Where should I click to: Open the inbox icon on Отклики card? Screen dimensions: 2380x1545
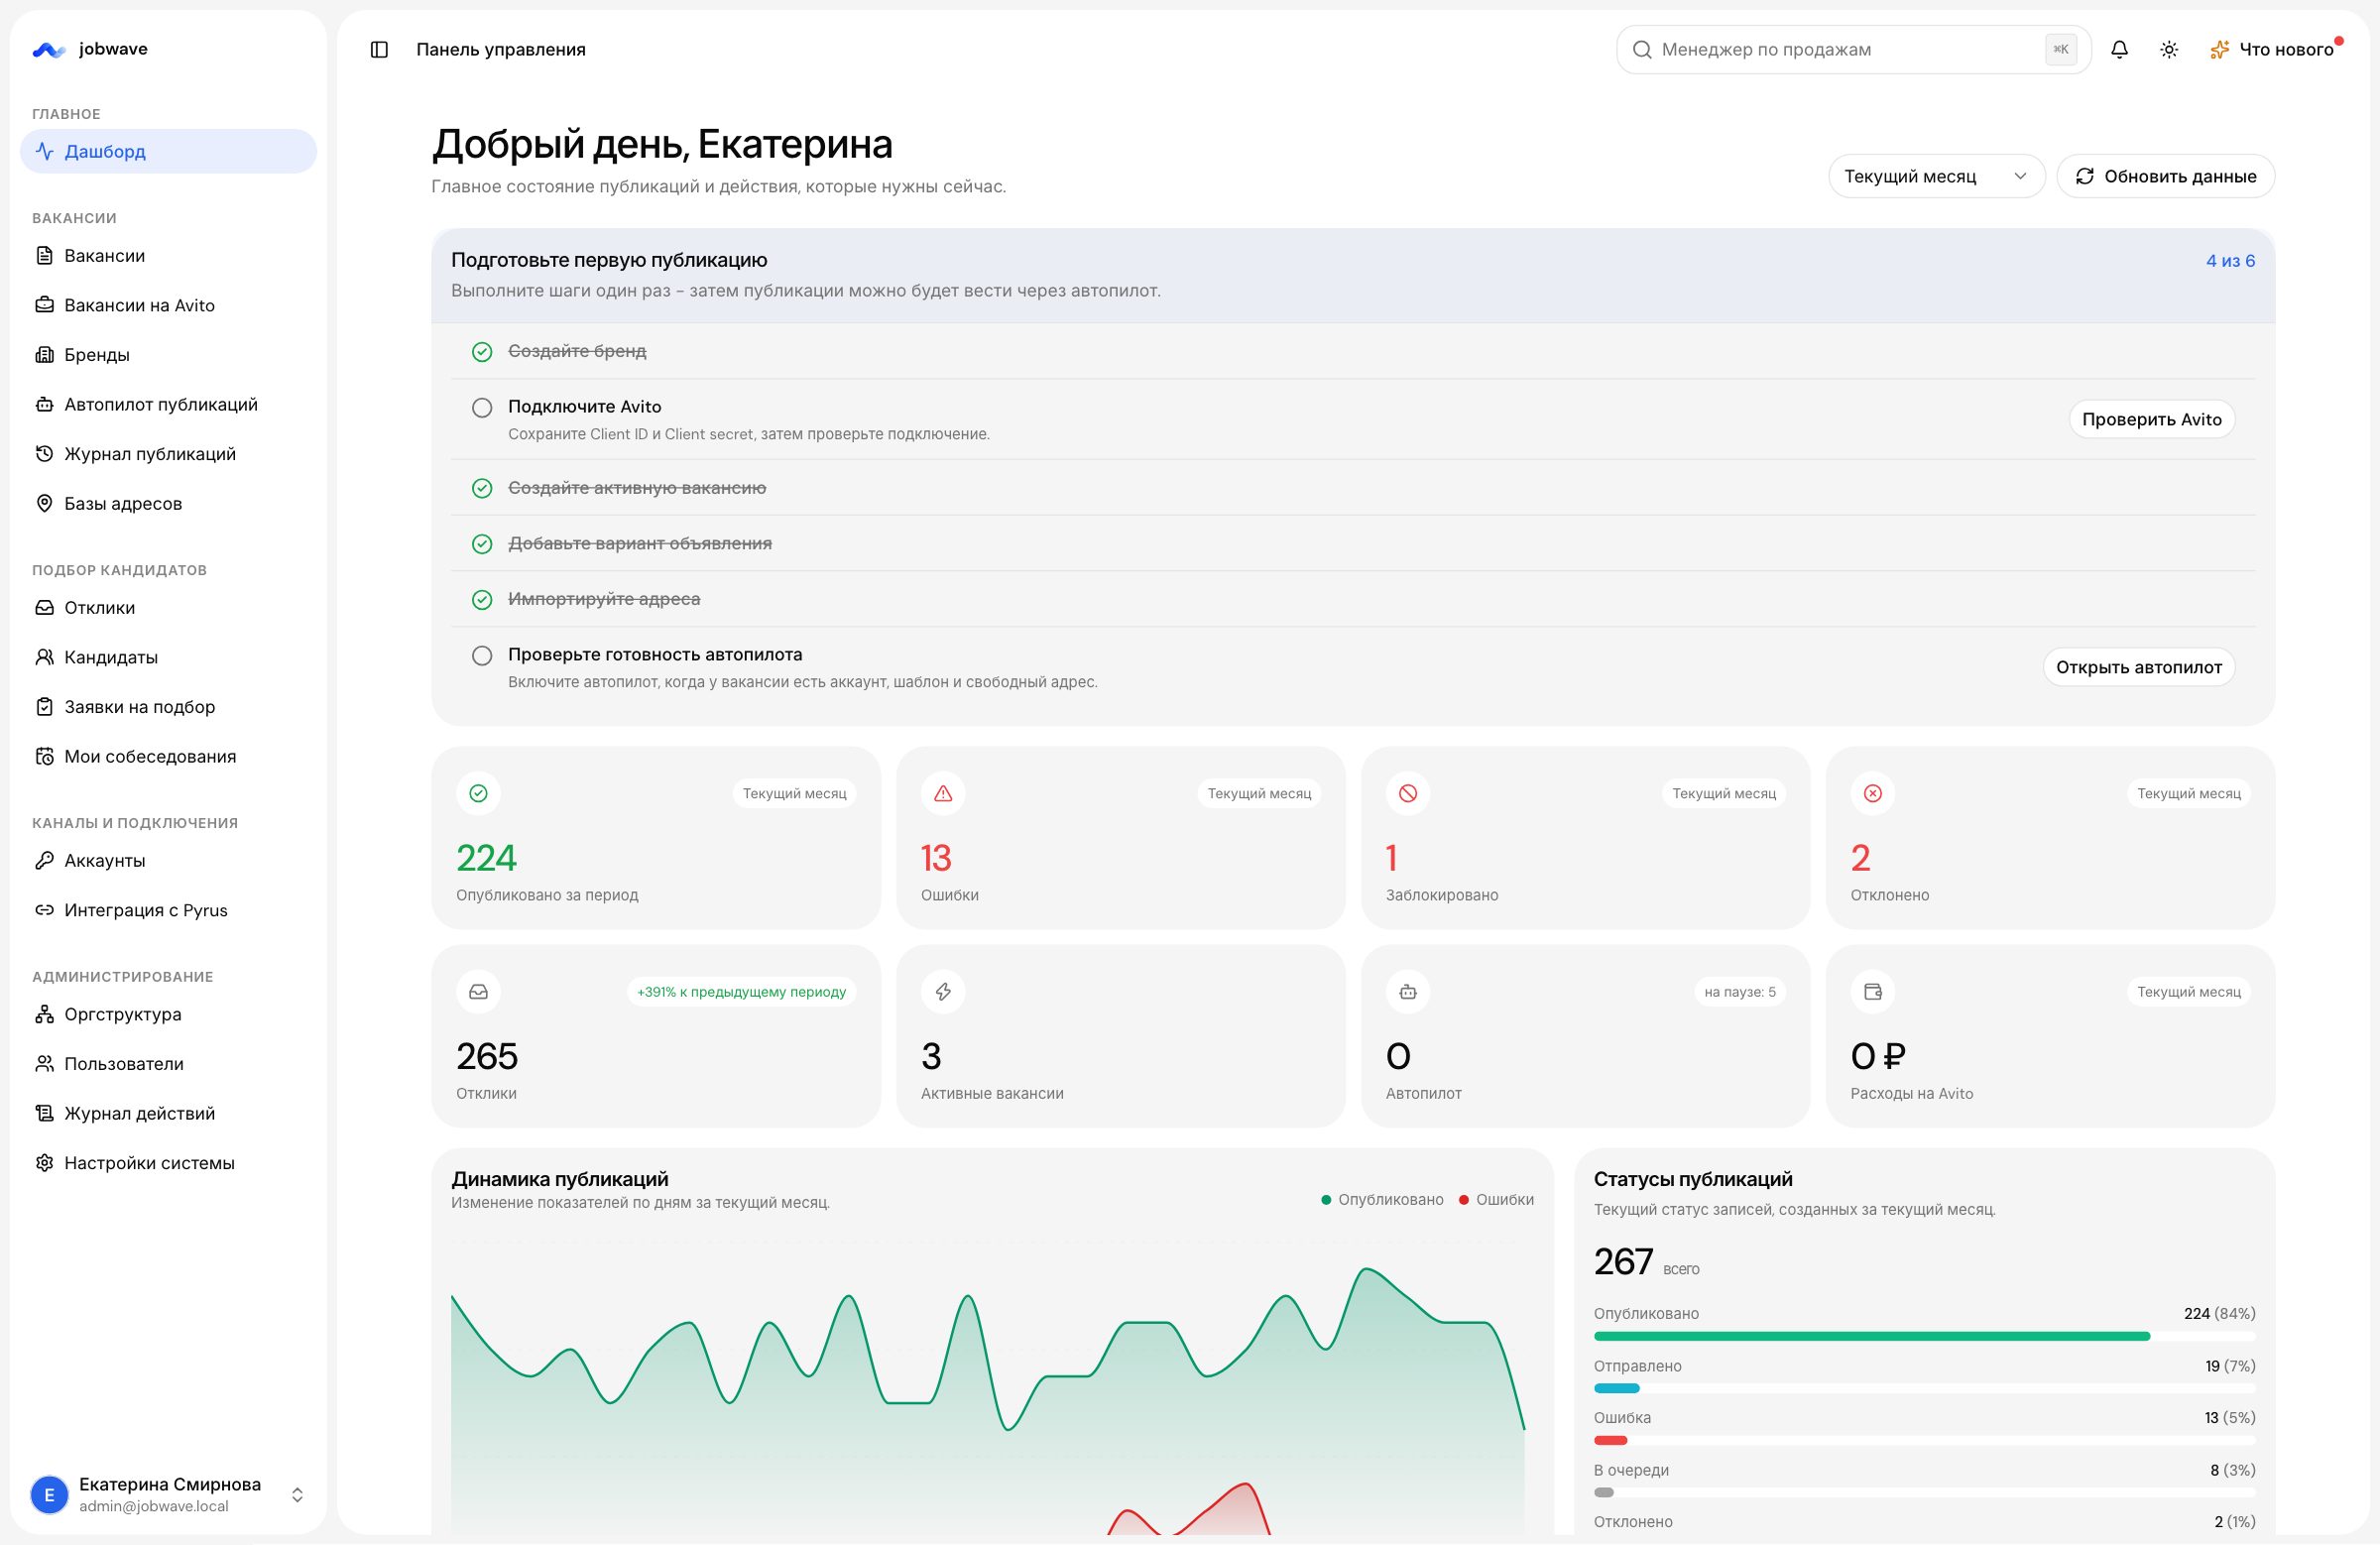(478, 992)
